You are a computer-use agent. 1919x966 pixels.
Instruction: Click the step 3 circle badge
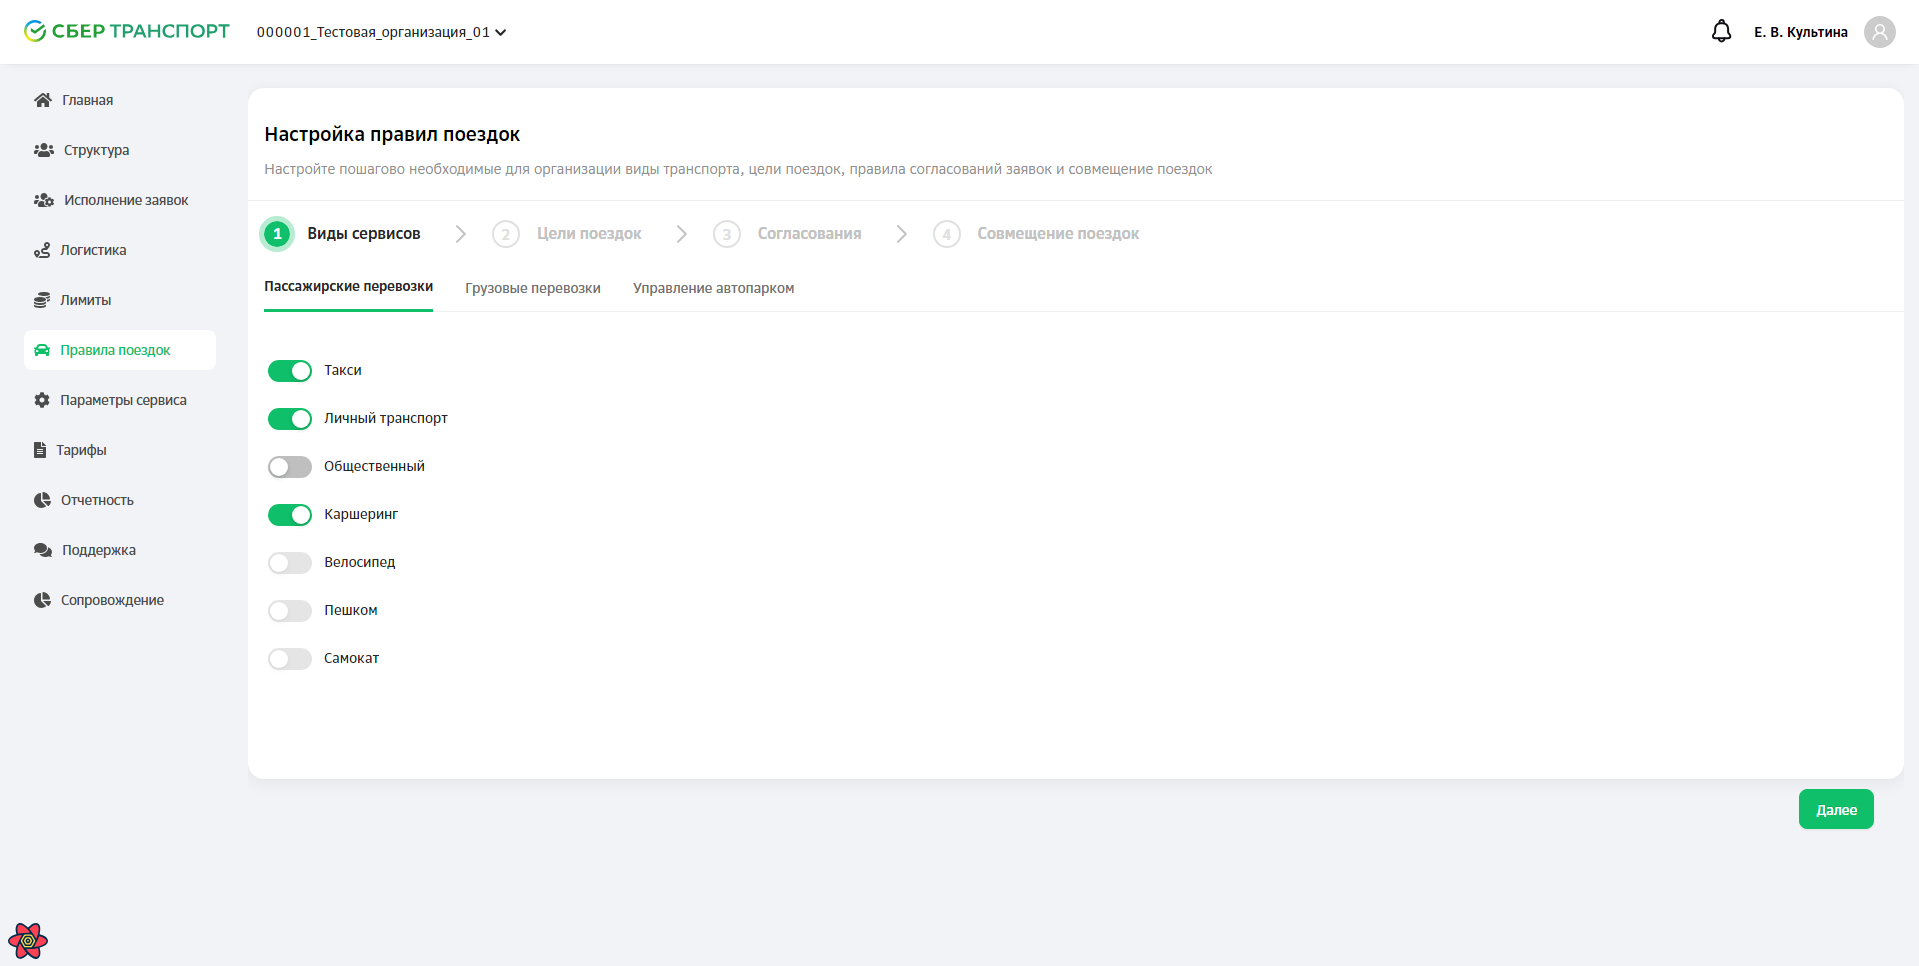point(727,234)
